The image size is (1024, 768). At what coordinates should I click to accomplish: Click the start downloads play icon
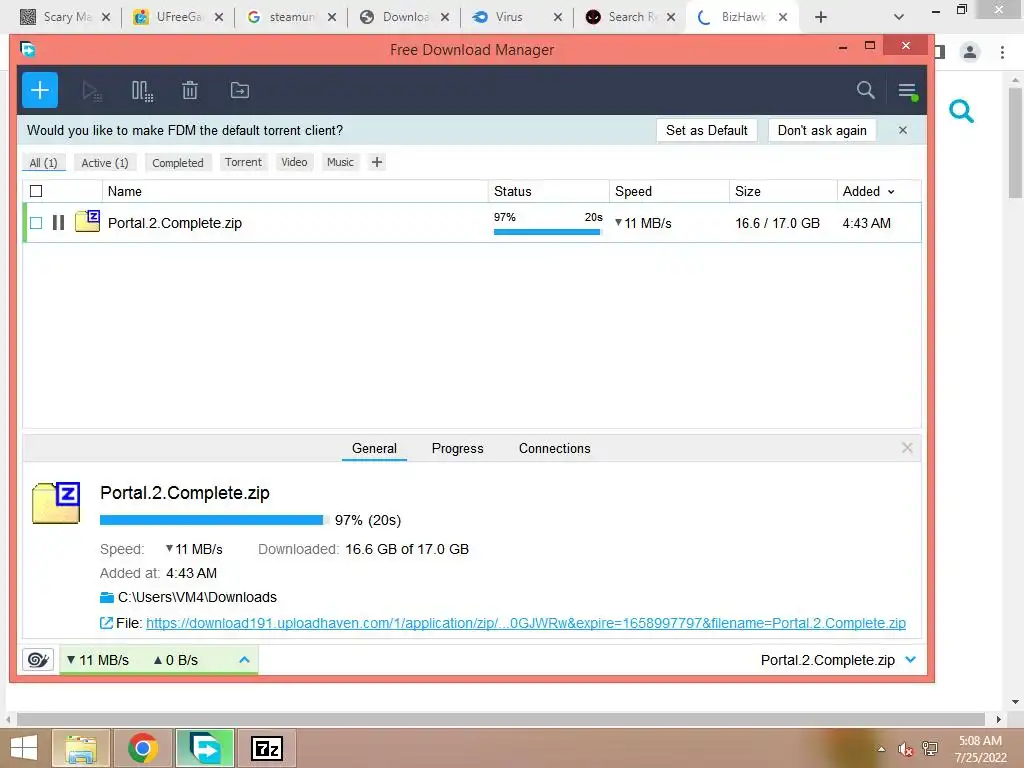pos(92,91)
